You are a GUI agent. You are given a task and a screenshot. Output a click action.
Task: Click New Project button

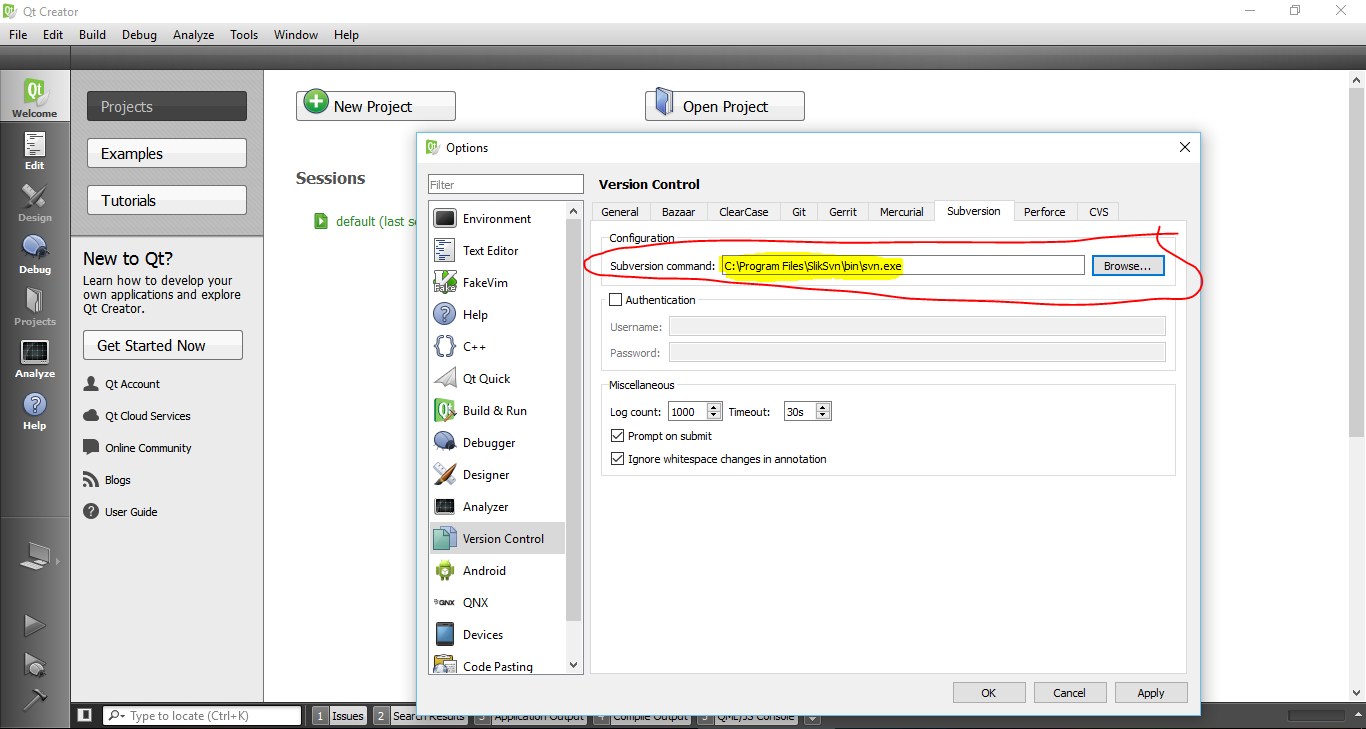point(376,106)
